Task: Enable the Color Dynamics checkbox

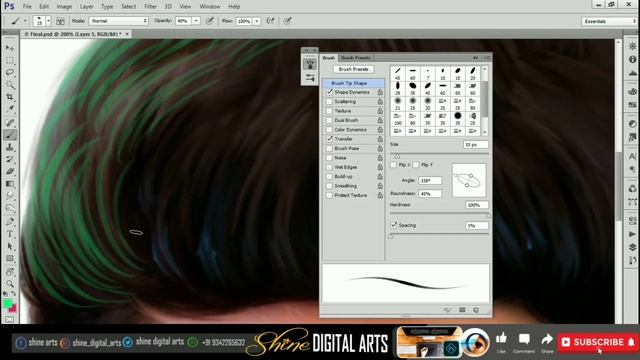Action: [329, 130]
